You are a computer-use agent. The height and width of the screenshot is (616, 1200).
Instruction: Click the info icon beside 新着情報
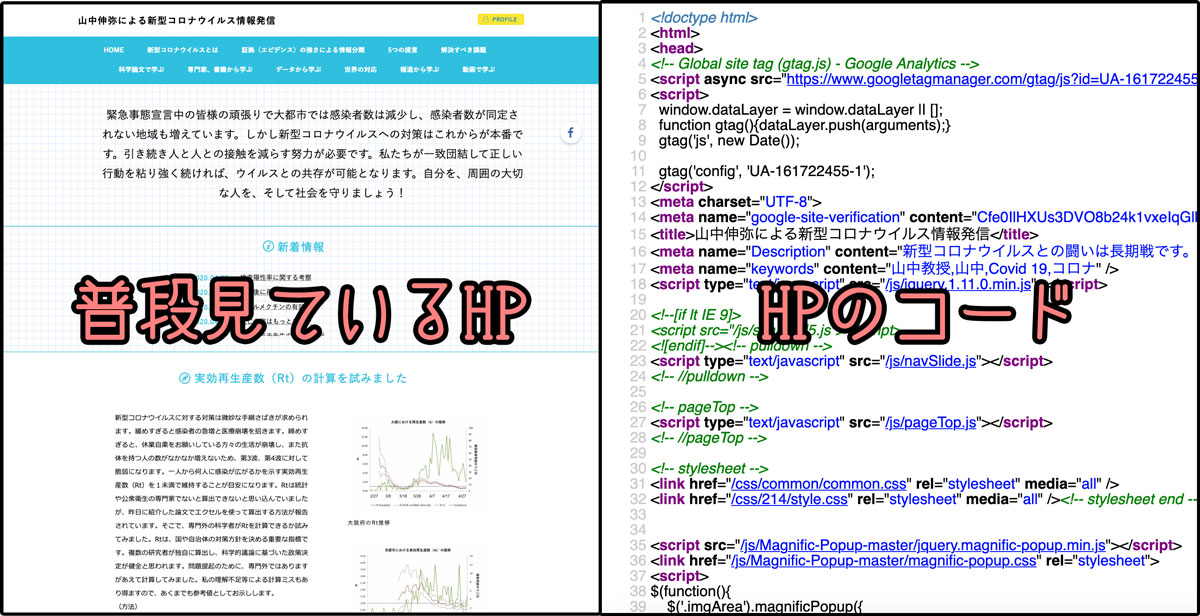point(268,246)
